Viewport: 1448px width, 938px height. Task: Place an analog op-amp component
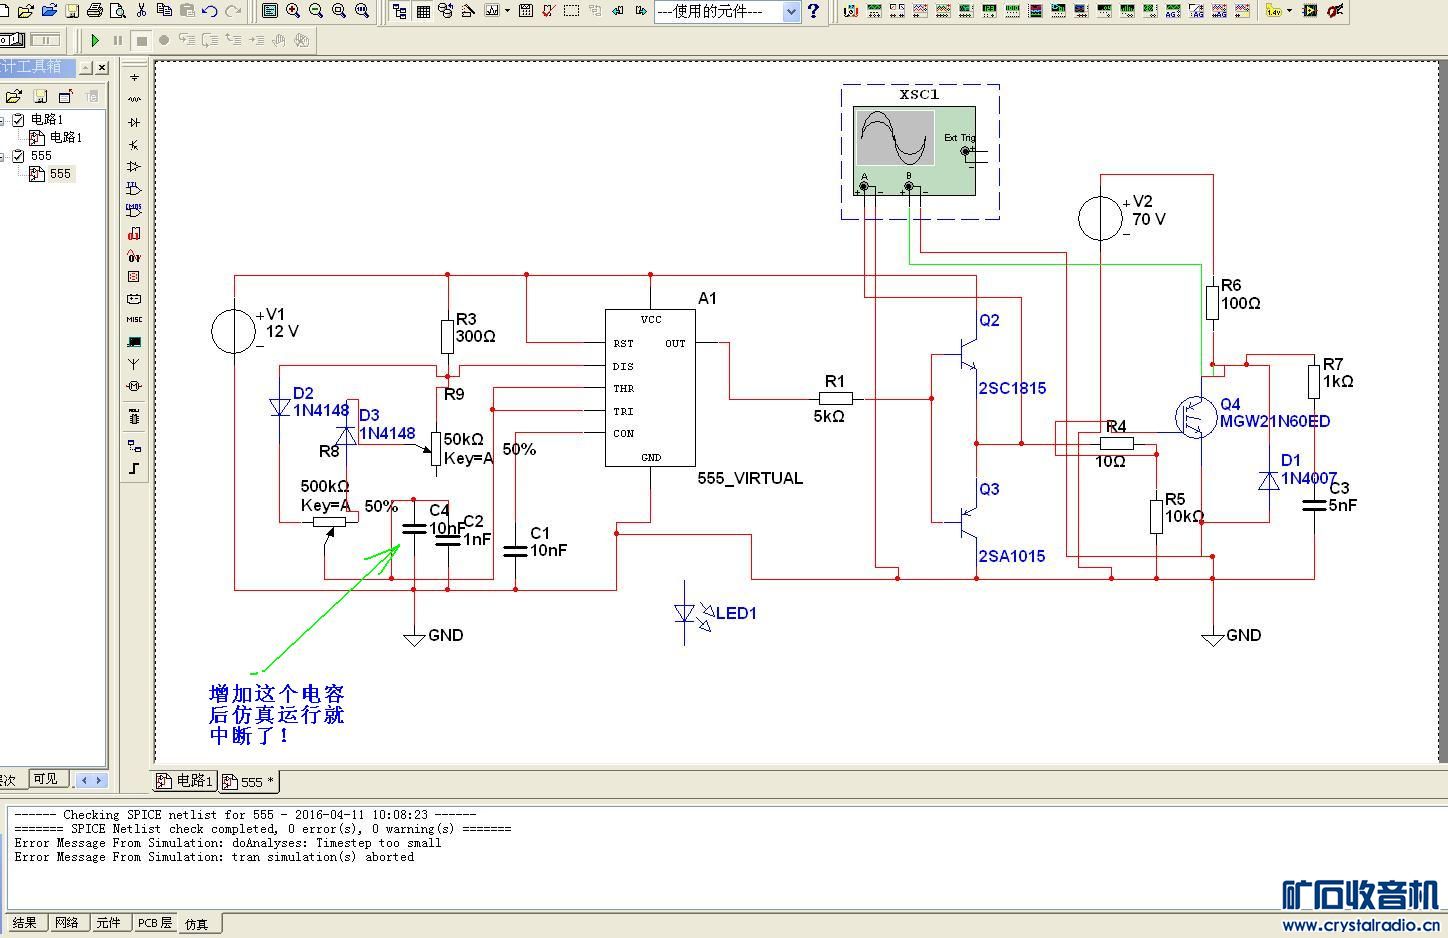tap(134, 166)
